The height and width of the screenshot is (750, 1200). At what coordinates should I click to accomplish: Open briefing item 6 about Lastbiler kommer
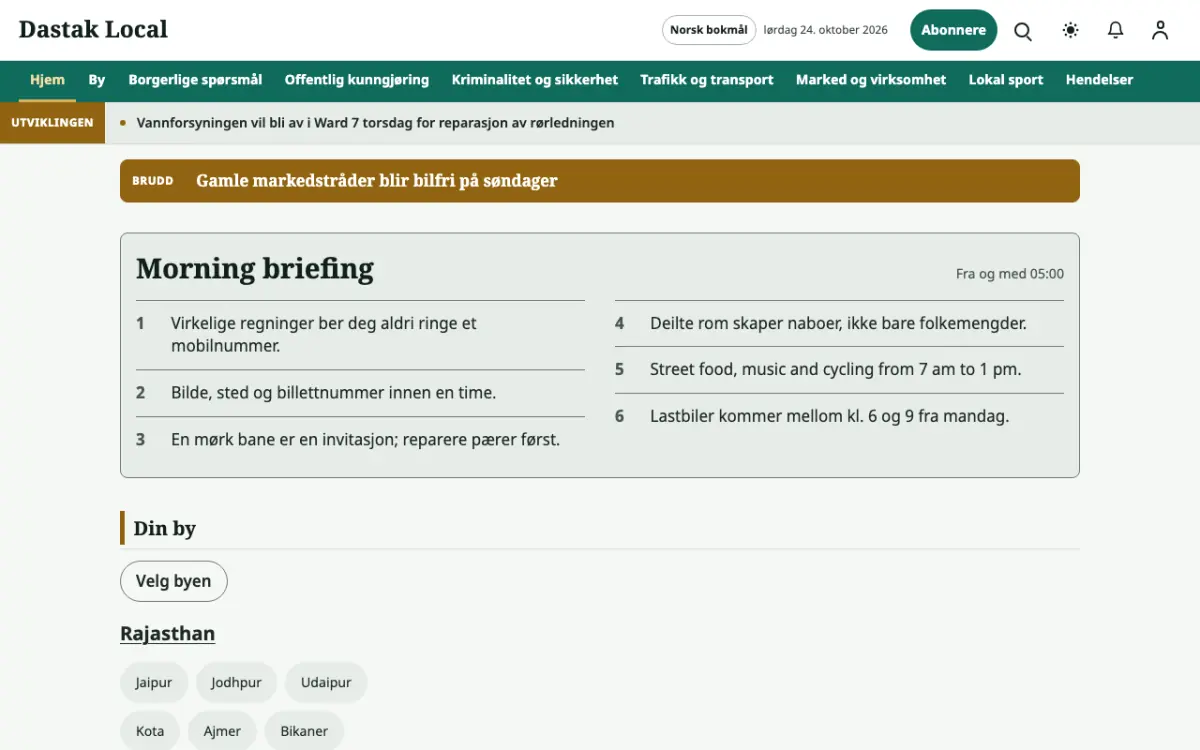(x=839, y=416)
